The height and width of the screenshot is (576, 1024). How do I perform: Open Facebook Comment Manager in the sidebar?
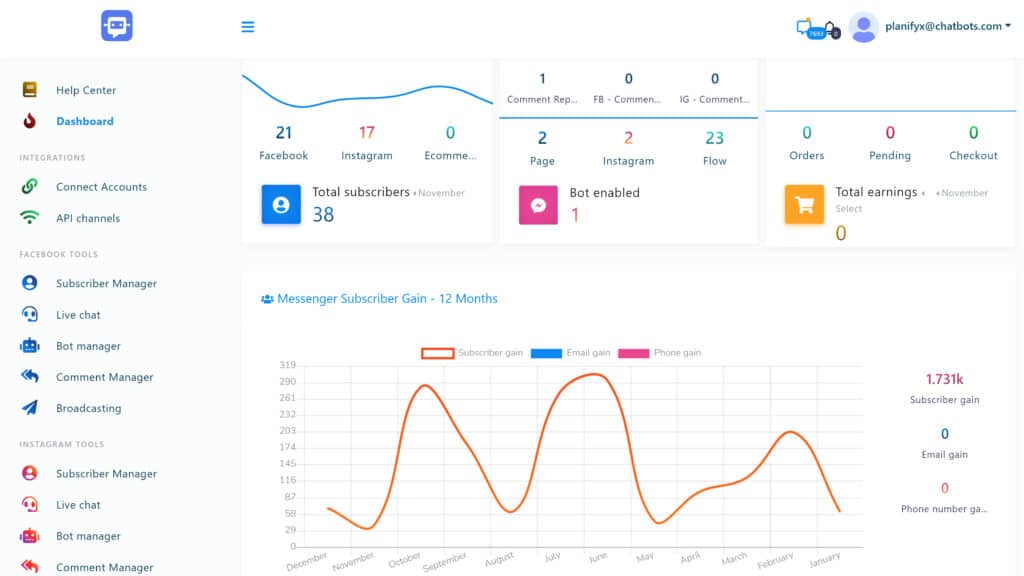104,377
